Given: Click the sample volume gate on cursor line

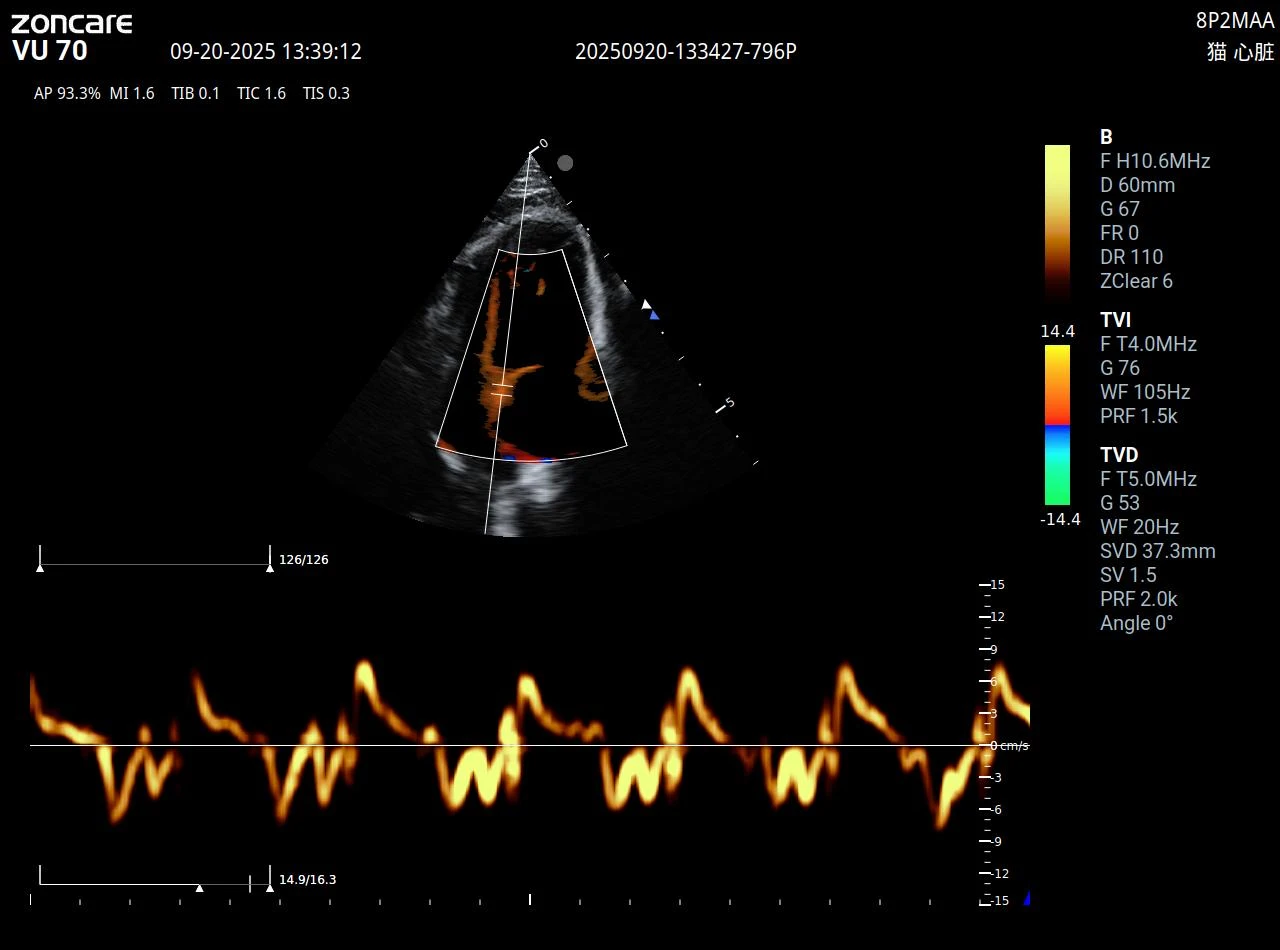Looking at the screenshot, I should coord(502,390).
